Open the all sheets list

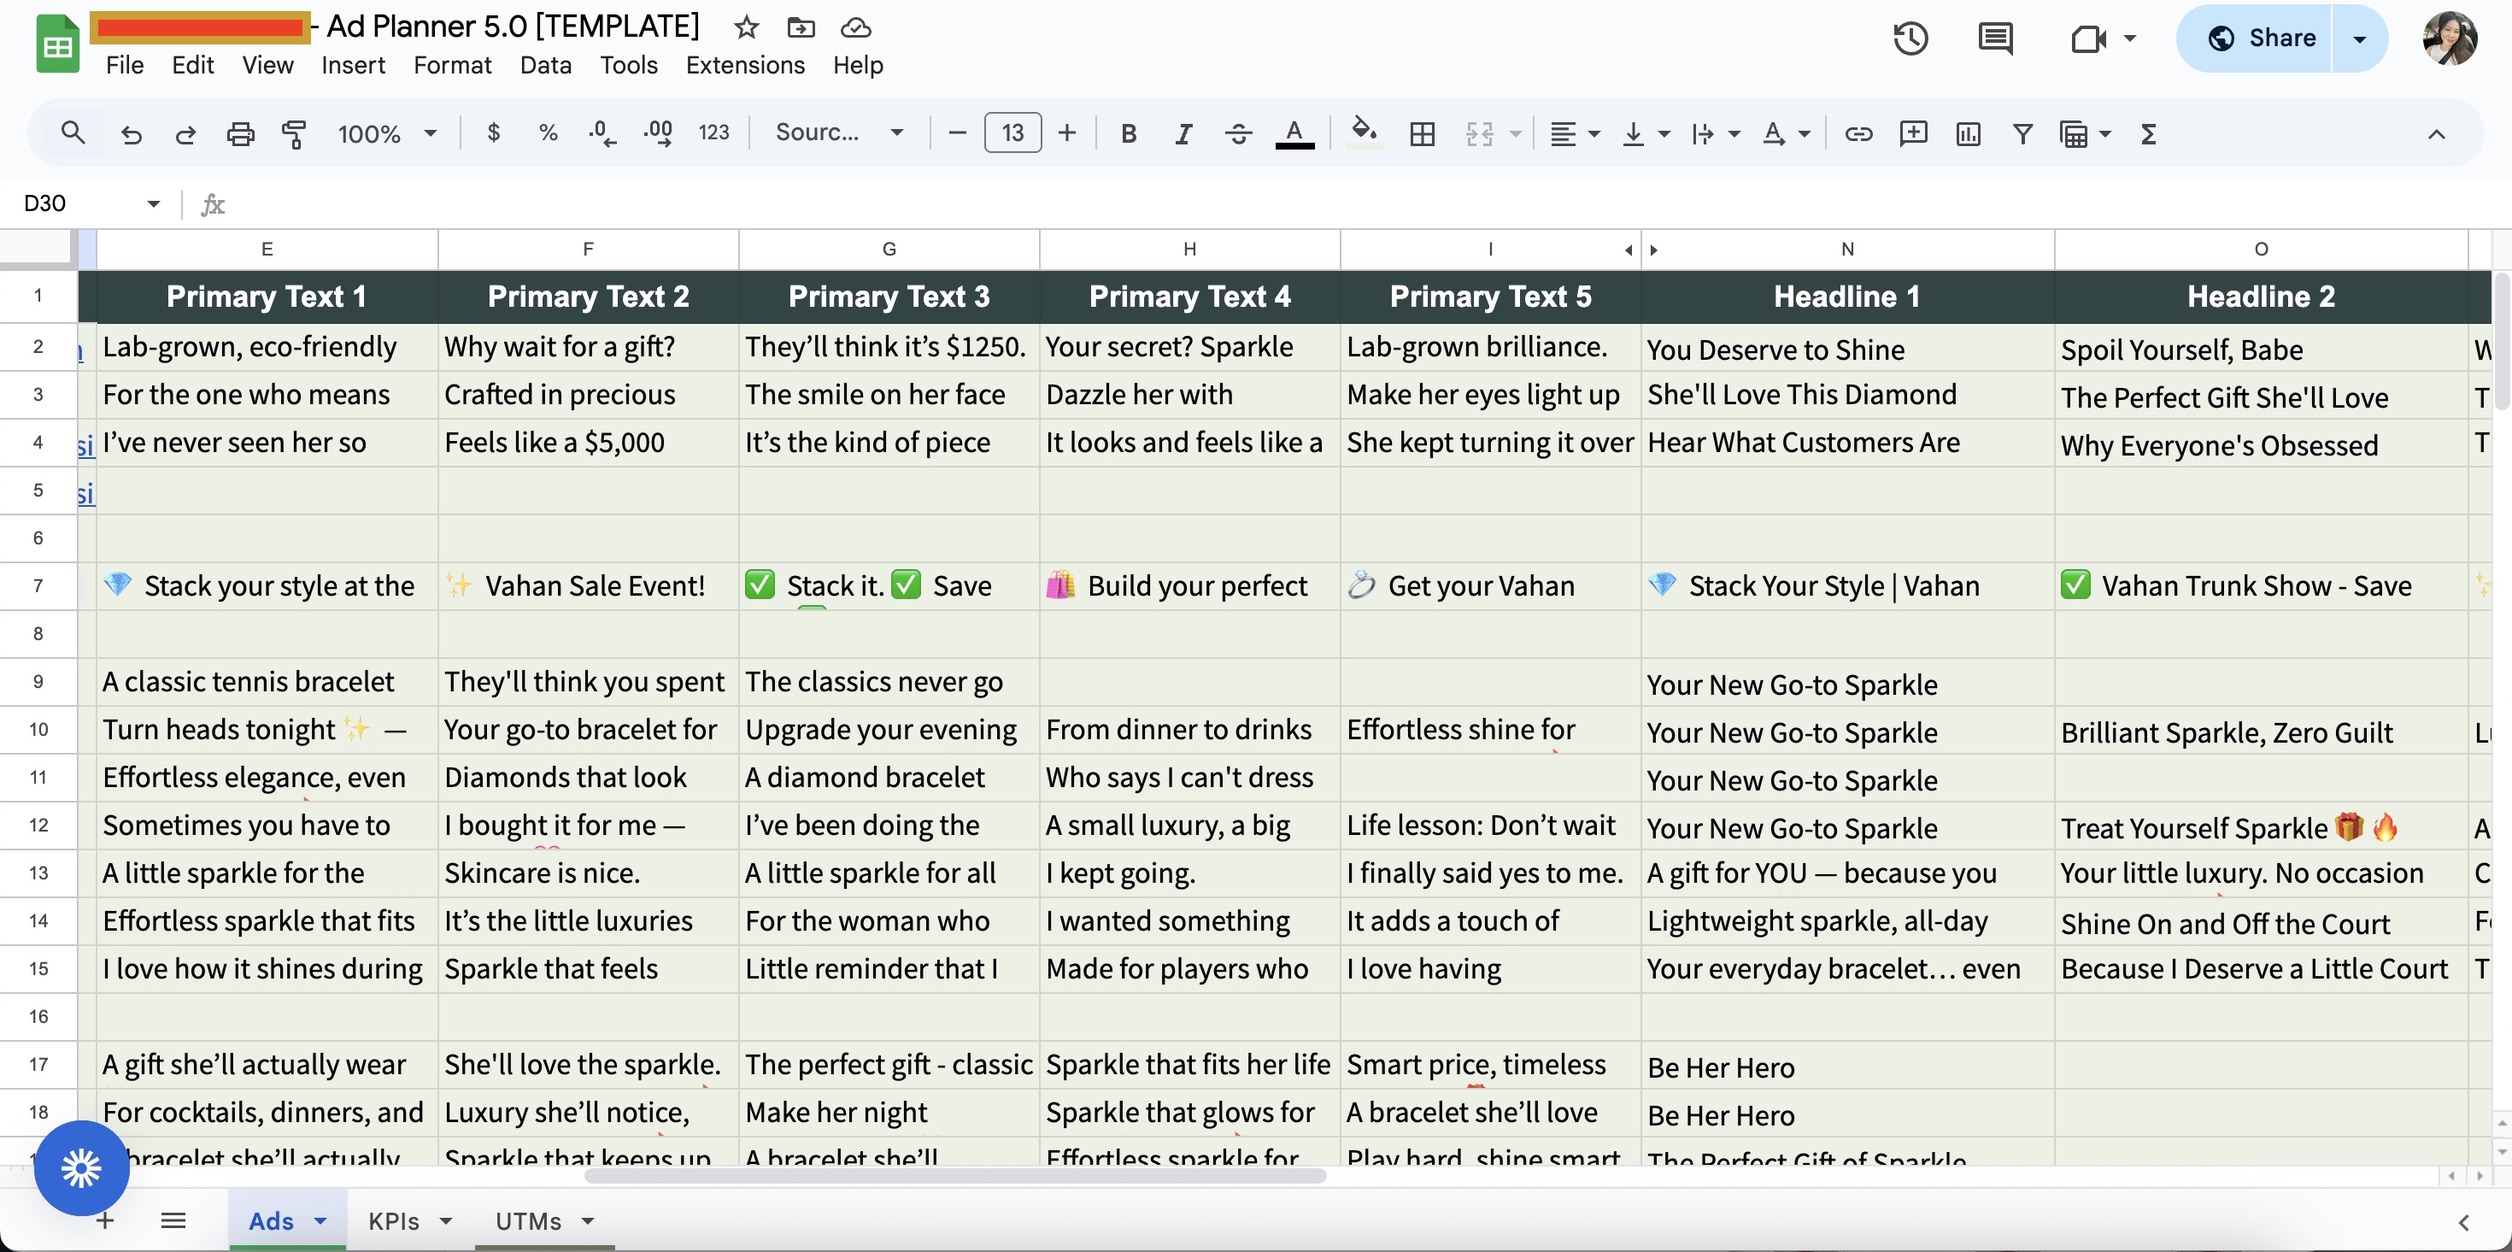(173, 1220)
